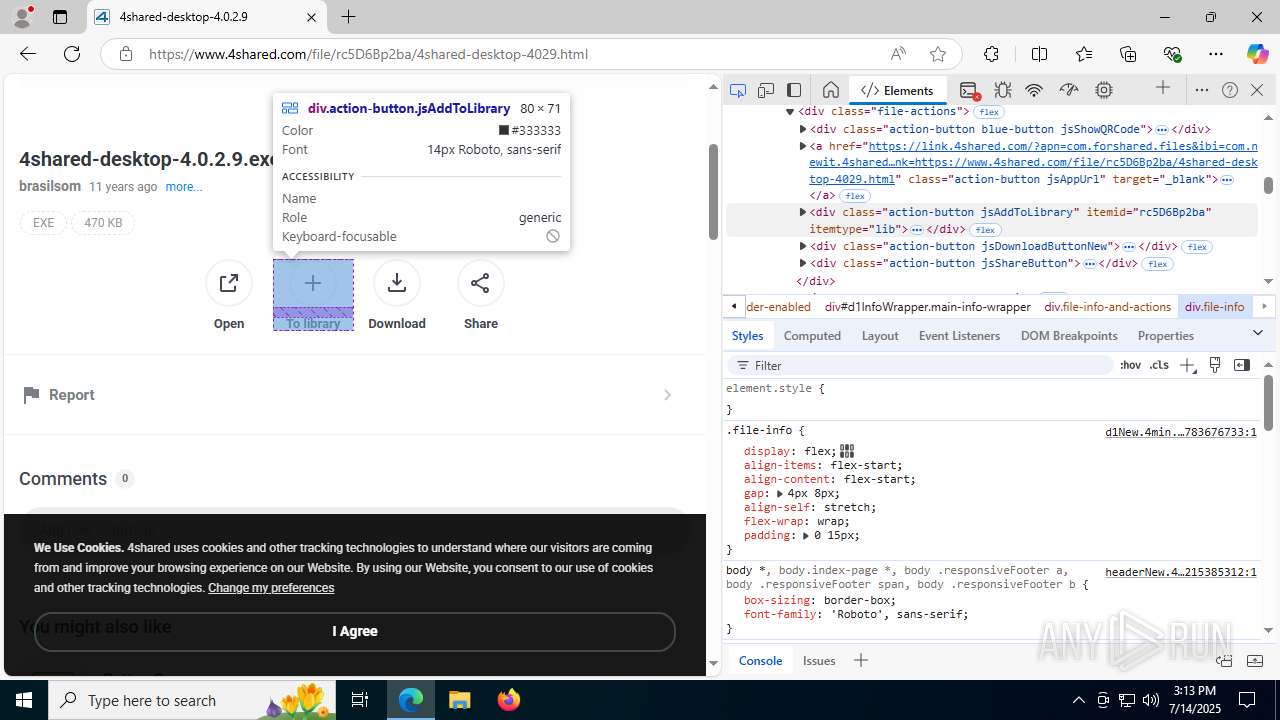Click the new style rule plus icon
The height and width of the screenshot is (720, 1280).
pos(1187,365)
